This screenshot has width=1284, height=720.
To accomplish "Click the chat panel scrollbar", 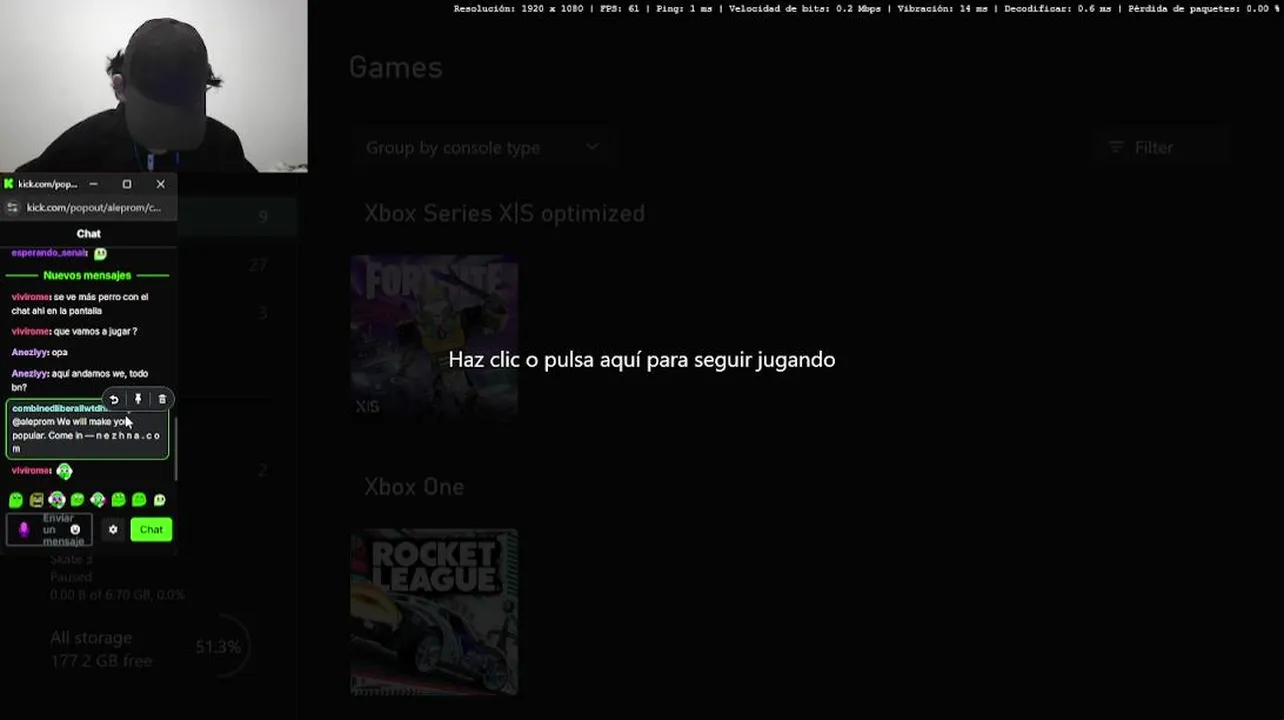I will [x=176, y=448].
